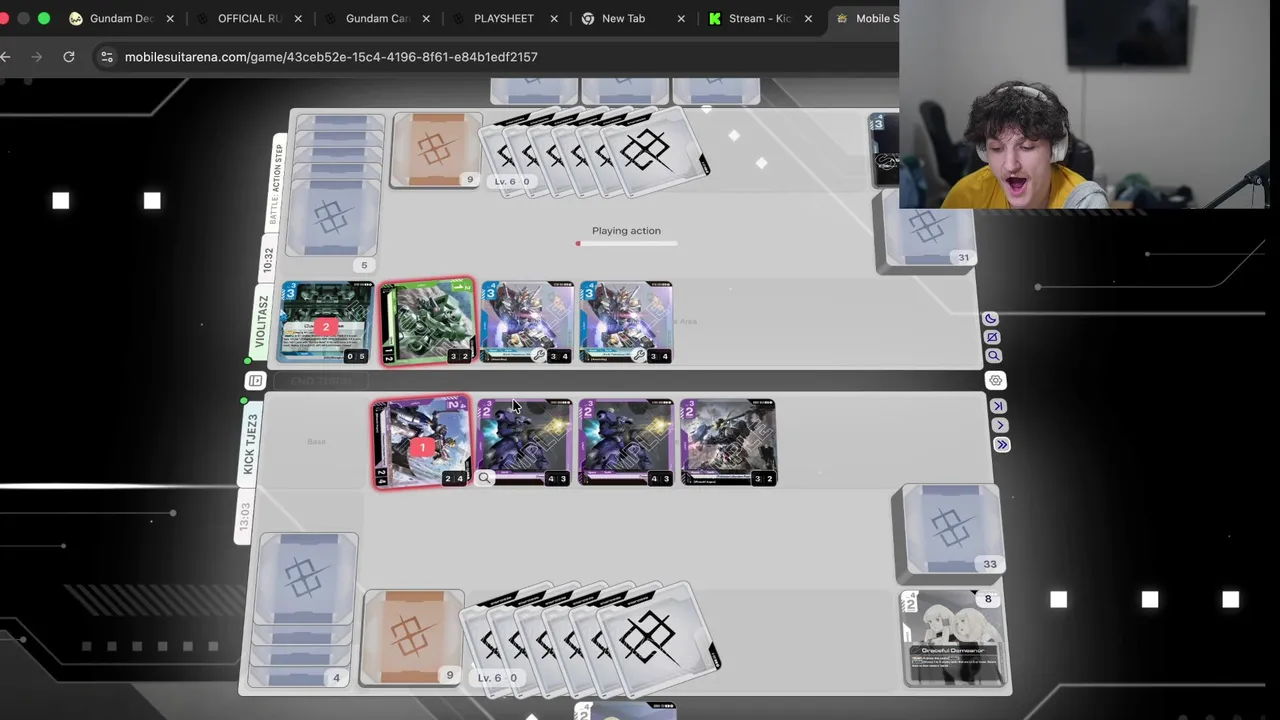The height and width of the screenshot is (720, 1280).
Task: Click the crossed-out square icon
Action: tap(991, 337)
